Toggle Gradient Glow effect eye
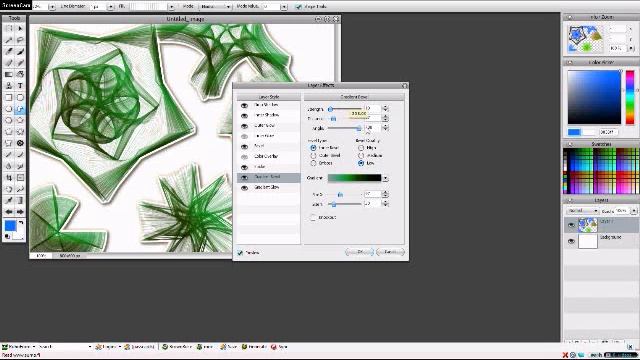This screenshot has height=360, width=640. pos(244,188)
